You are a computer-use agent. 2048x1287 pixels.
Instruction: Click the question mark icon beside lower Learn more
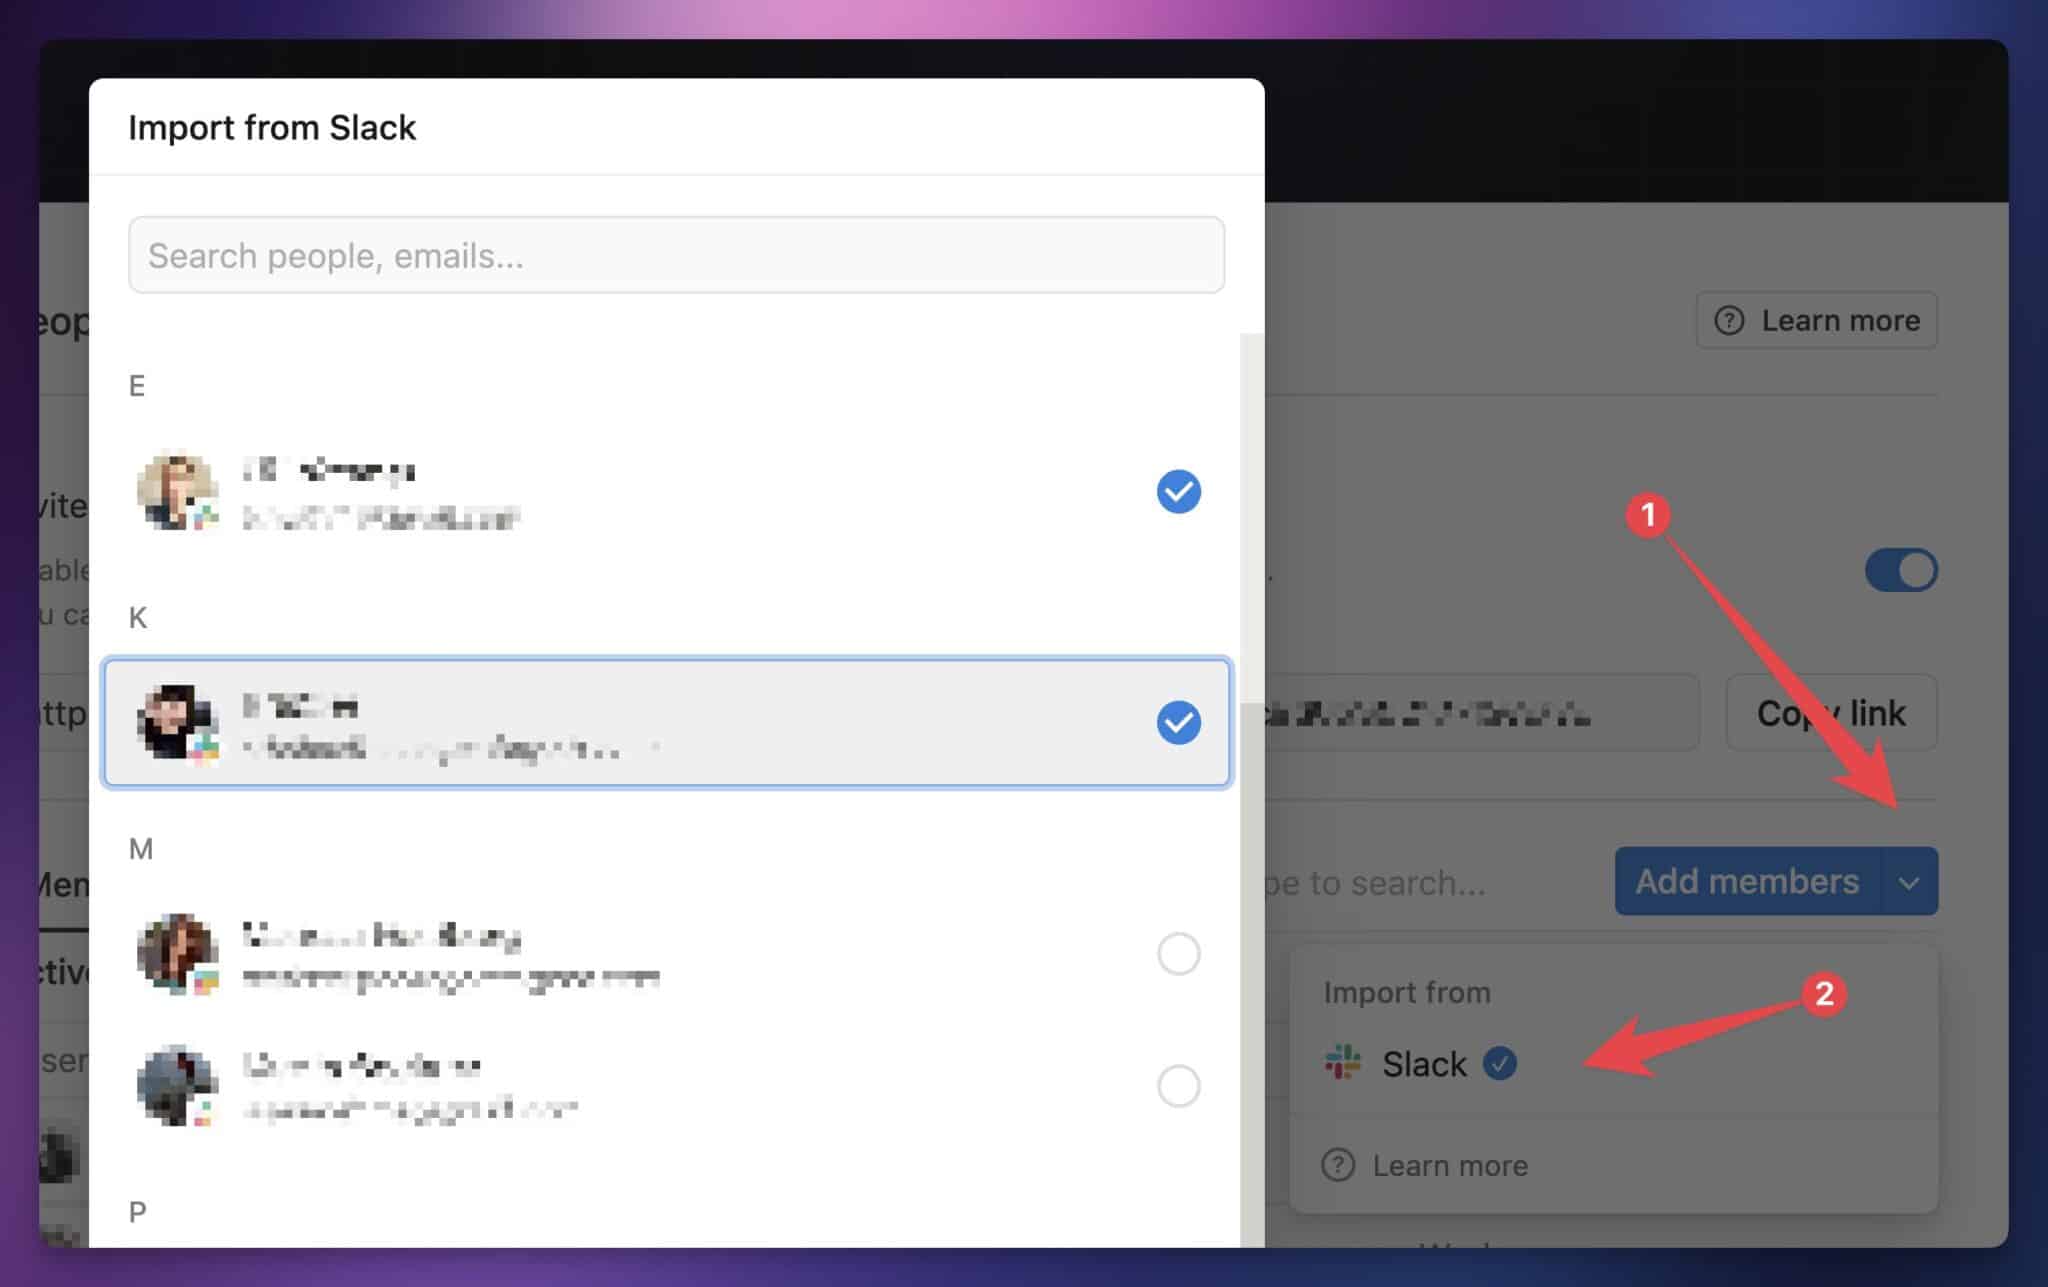tap(1338, 1164)
